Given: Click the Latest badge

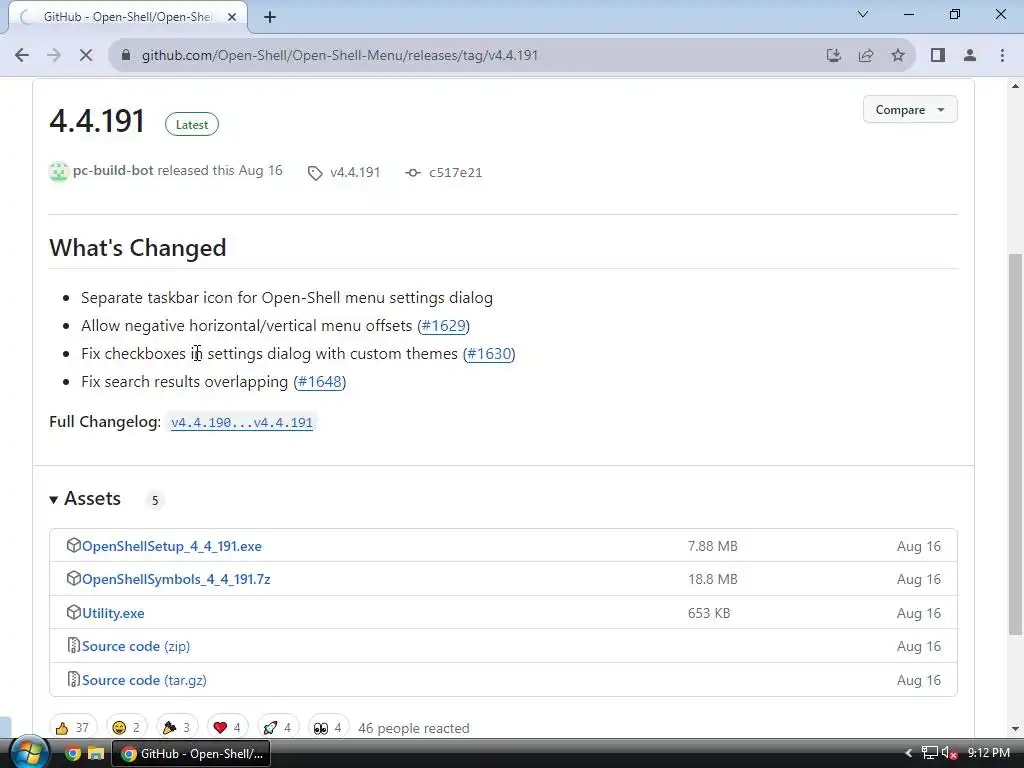Looking at the screenshot, I should pos(192,125).
